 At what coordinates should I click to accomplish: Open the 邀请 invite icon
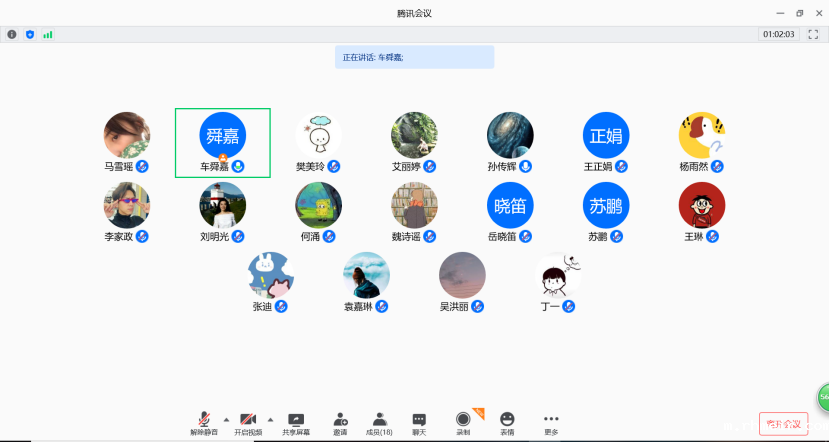(340, 422)
